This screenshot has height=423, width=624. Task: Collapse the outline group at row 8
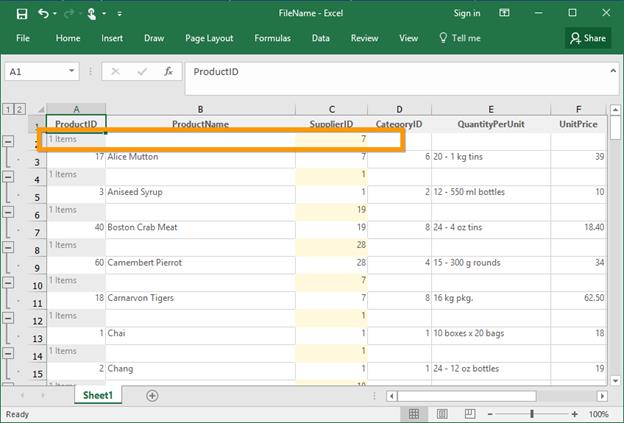click(8, 248)
